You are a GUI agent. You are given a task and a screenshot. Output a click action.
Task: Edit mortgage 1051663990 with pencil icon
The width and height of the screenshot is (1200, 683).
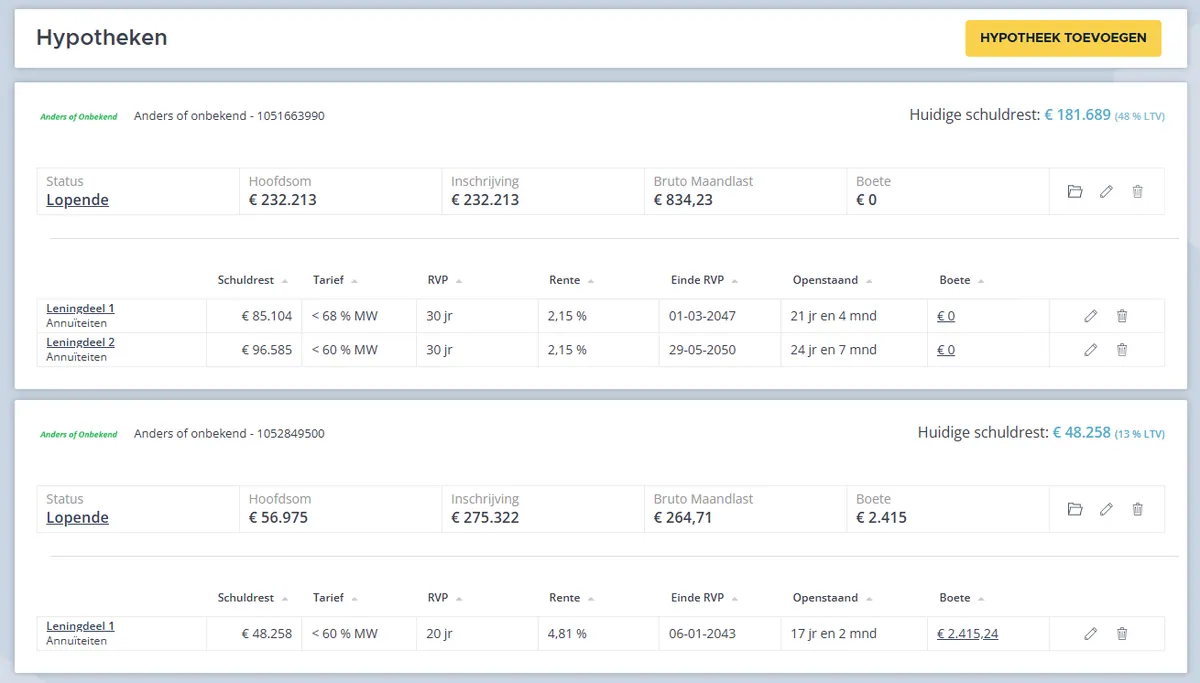point(1106,191)
